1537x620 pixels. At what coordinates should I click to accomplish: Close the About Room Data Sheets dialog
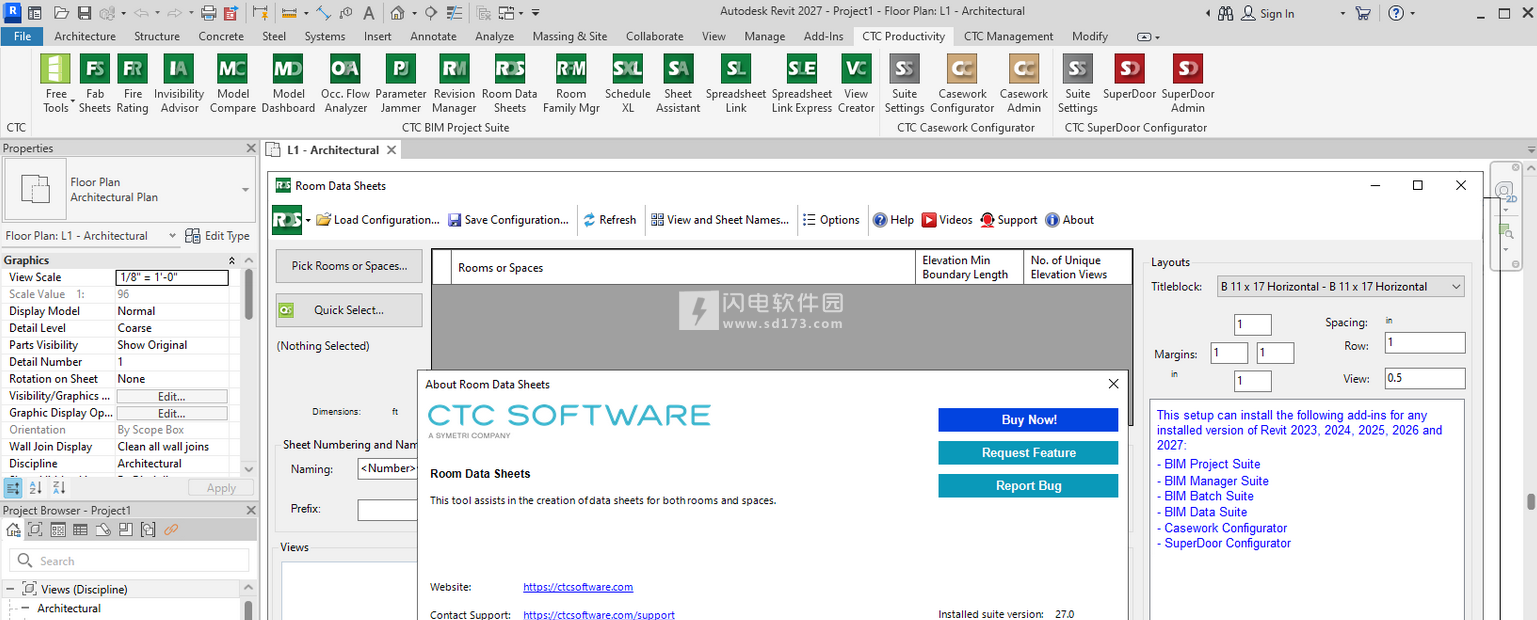point(1114,384)
